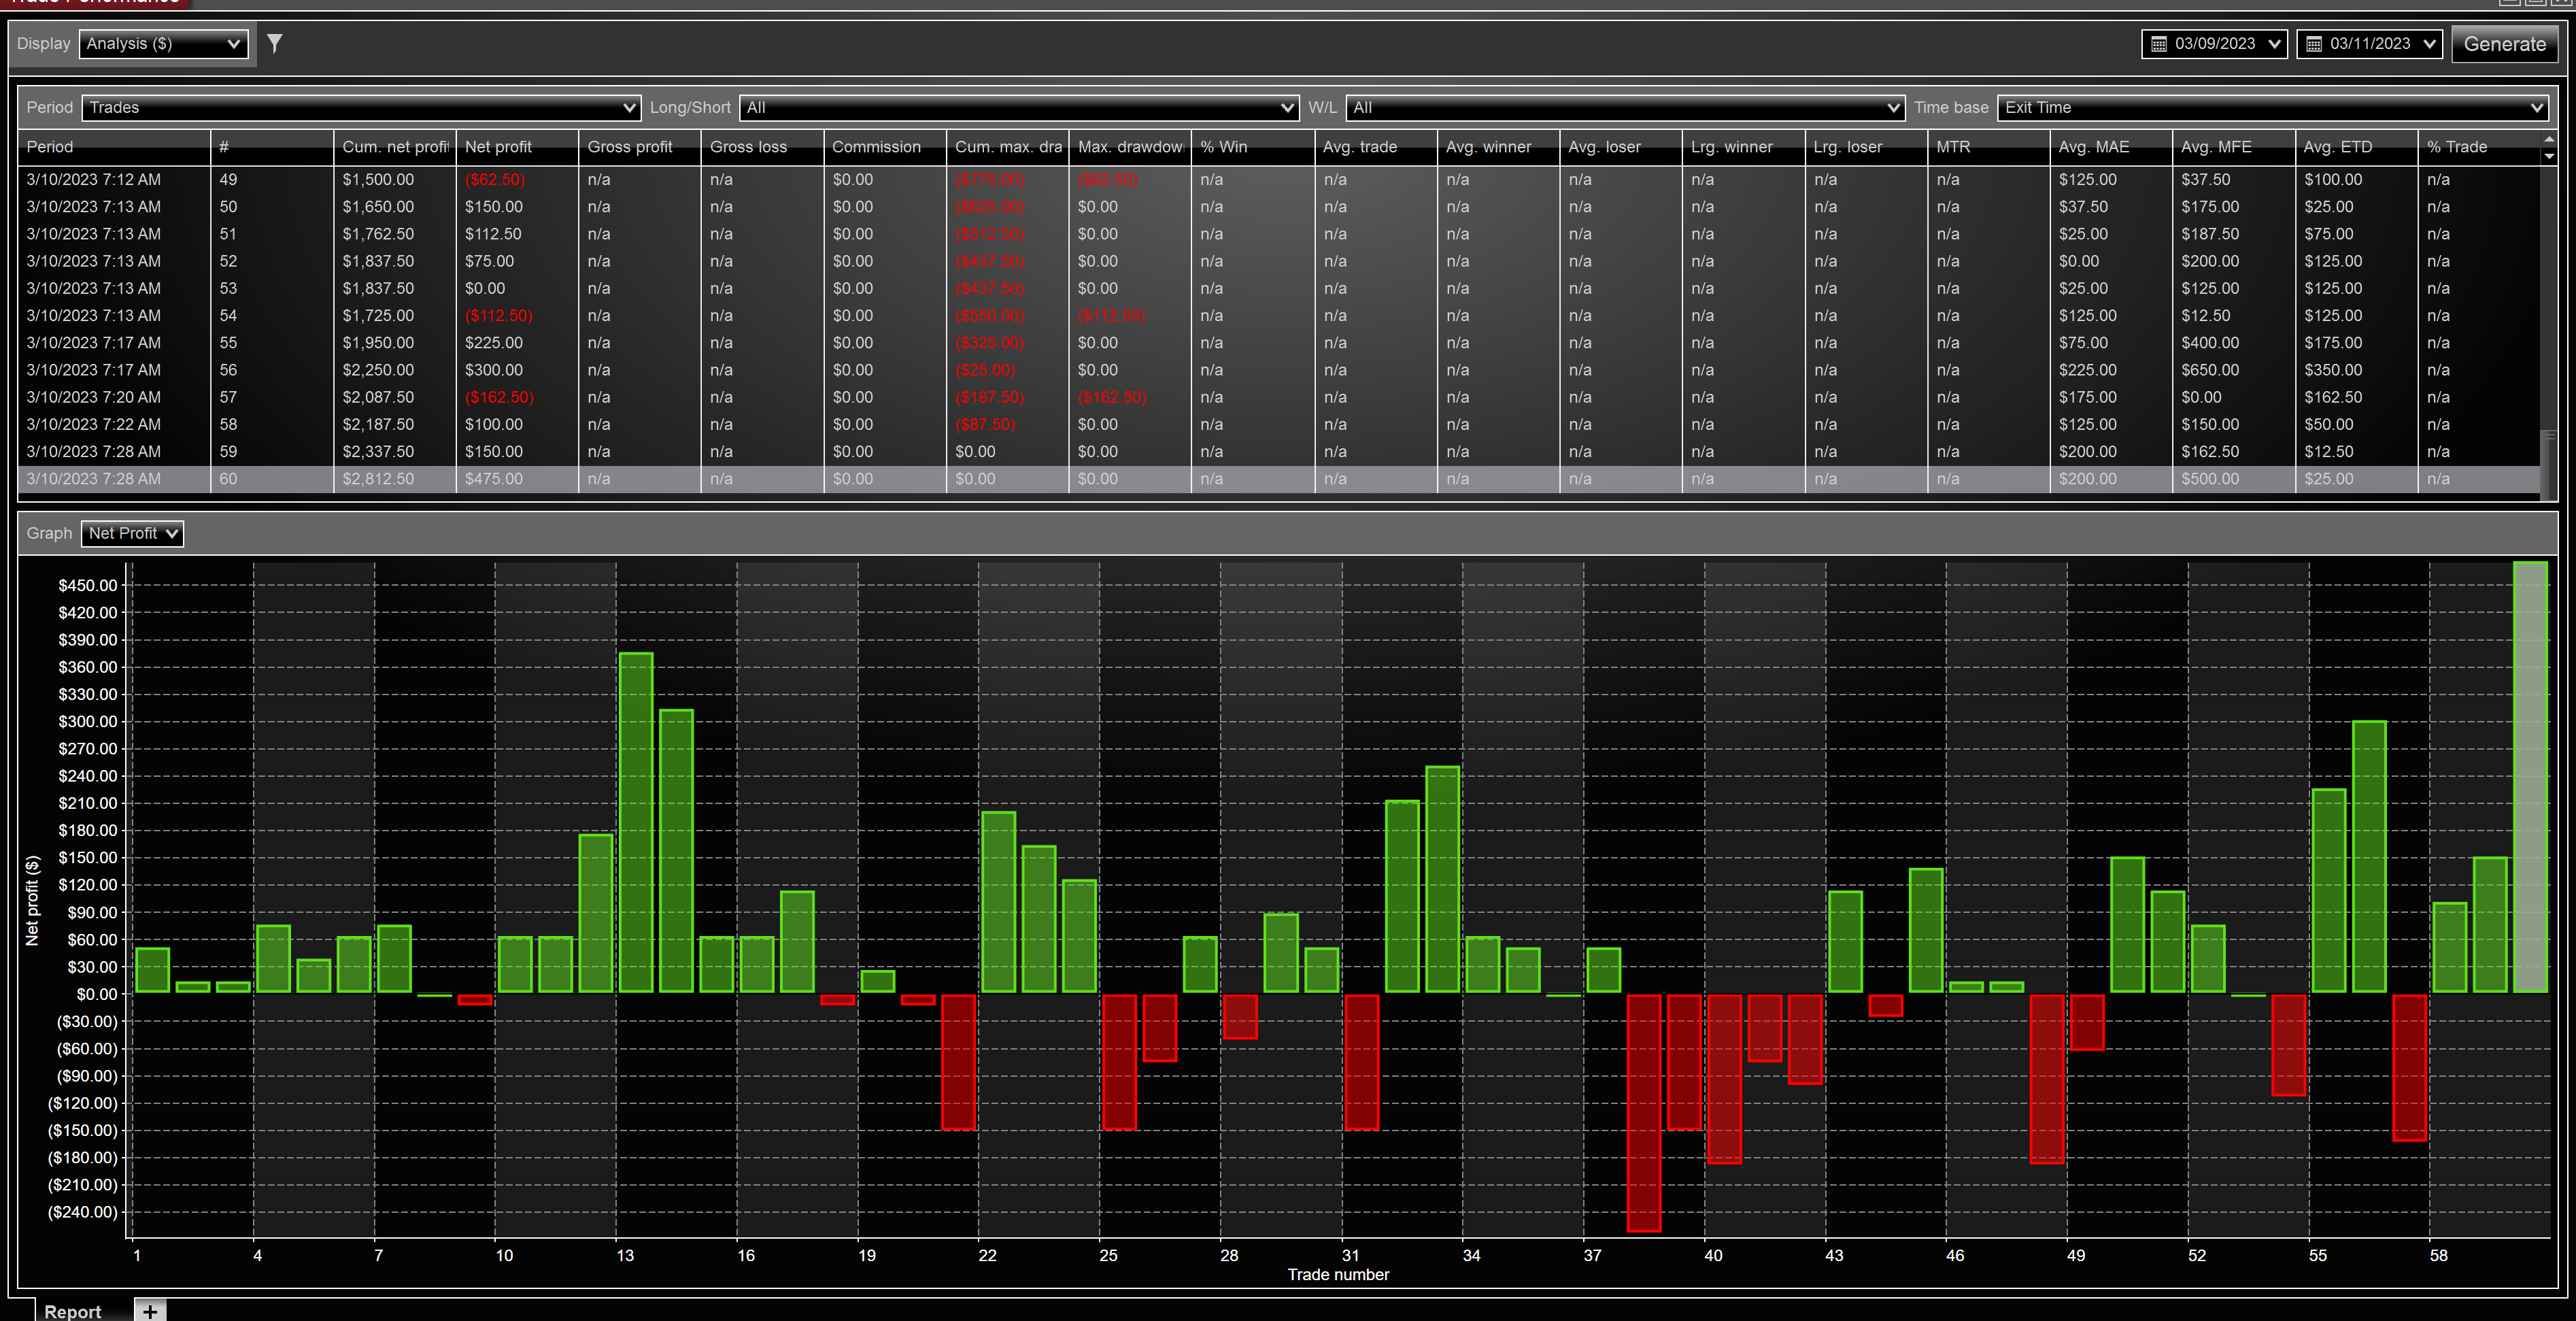
Task: Sort by the Net profit column header
Action: point(517,147)
